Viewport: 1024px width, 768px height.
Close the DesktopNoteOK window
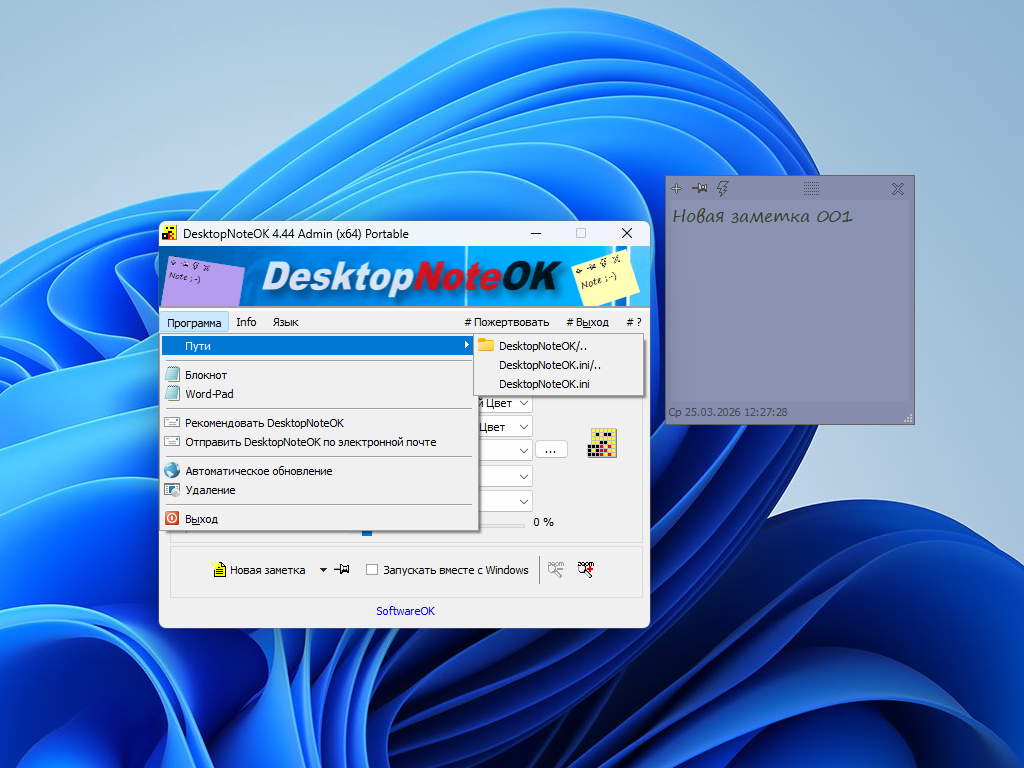tap(627, 233)
